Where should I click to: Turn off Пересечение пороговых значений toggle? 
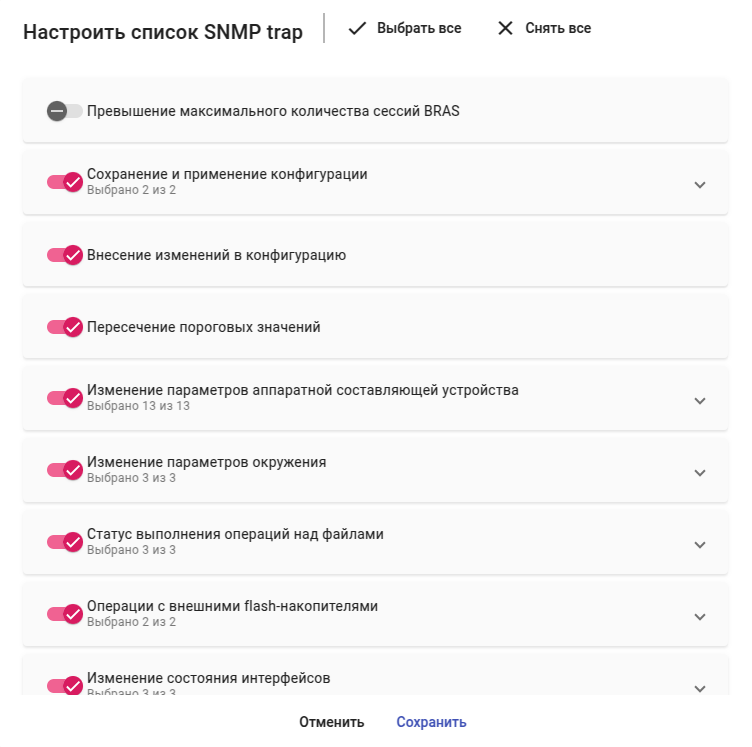64,327
